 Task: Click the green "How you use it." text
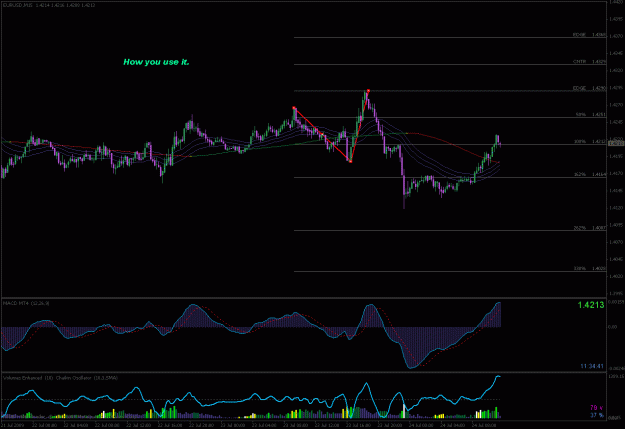point(156,62)
